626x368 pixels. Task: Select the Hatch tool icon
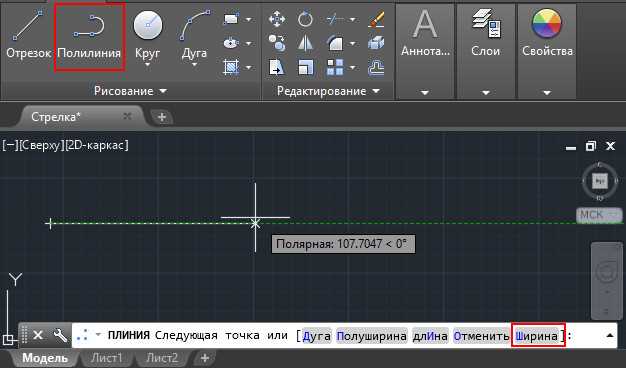(x=232, y=67)
